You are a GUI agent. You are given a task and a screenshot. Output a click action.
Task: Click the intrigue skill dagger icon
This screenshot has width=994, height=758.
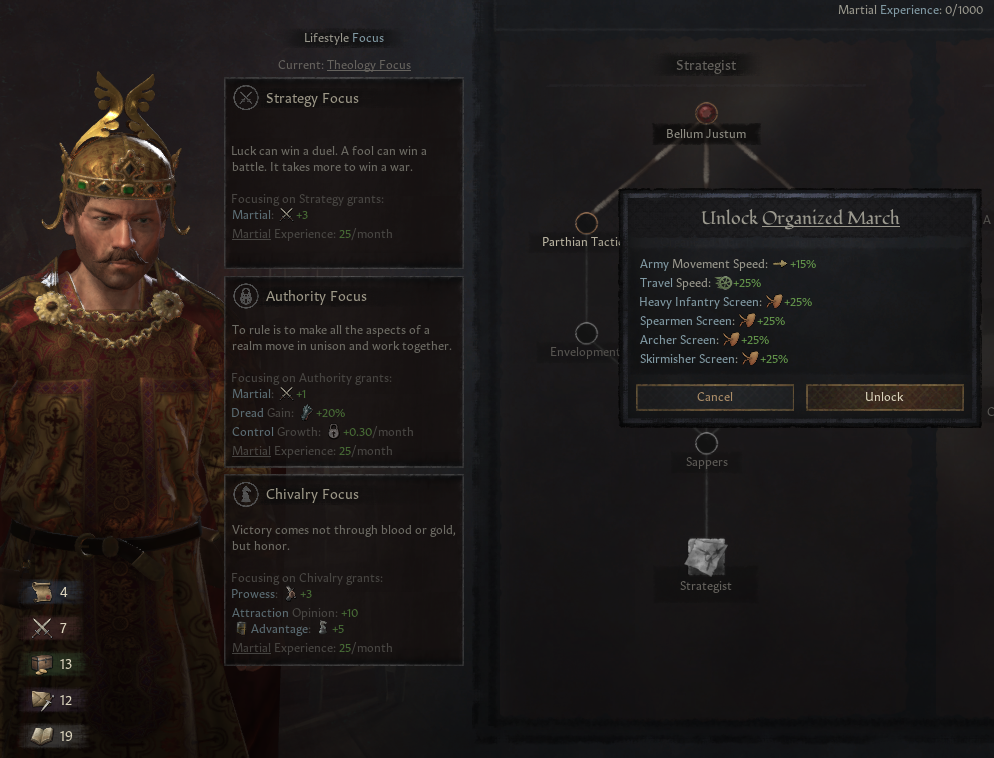42,700
